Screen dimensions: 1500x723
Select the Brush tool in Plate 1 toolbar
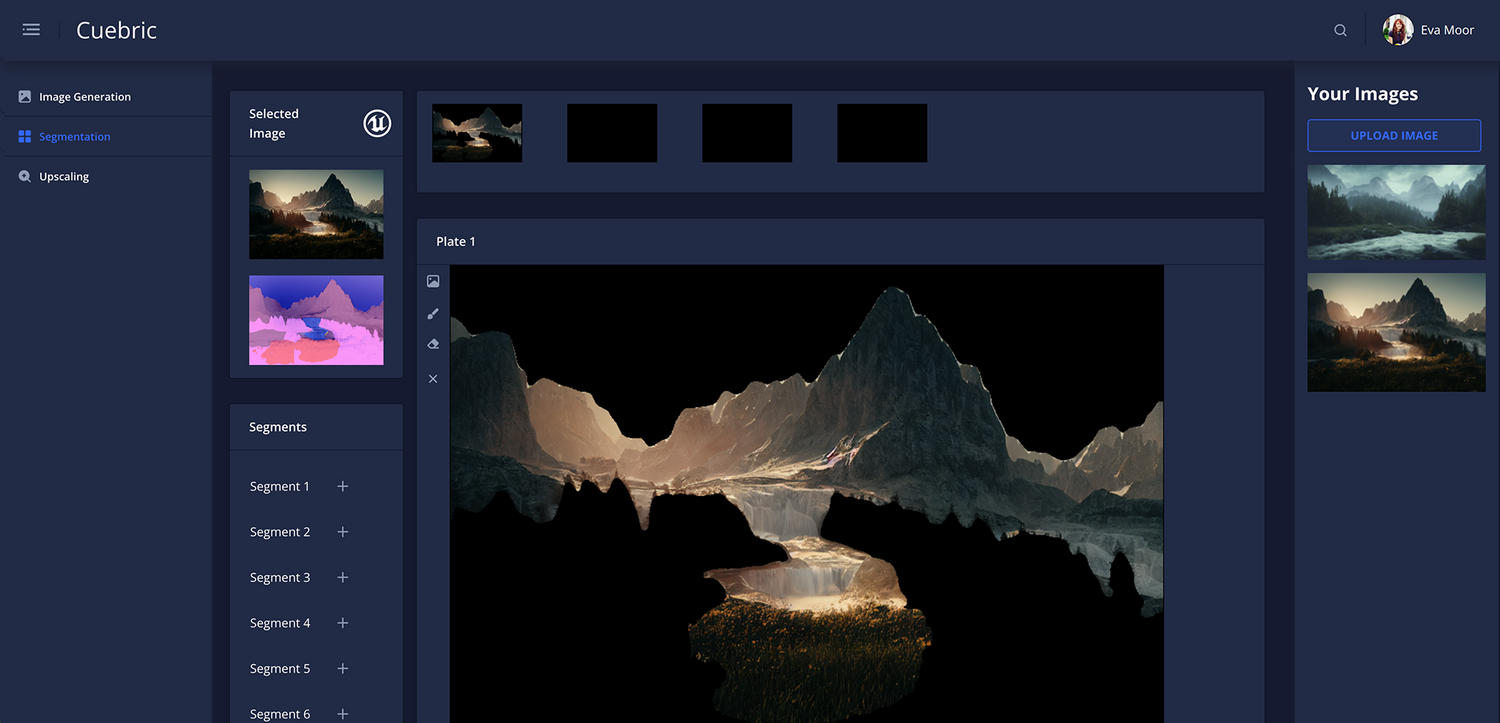(x=432, y=313)
